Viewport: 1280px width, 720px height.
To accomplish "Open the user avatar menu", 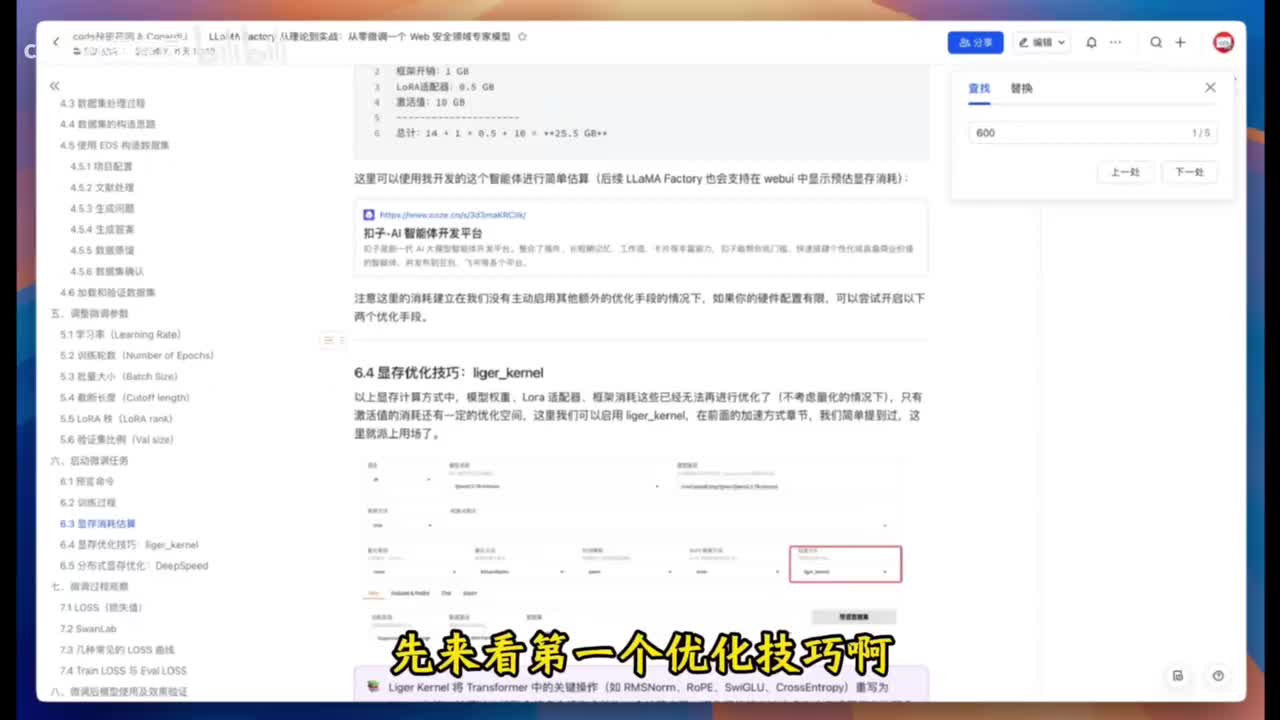I will click(1223, 42).
